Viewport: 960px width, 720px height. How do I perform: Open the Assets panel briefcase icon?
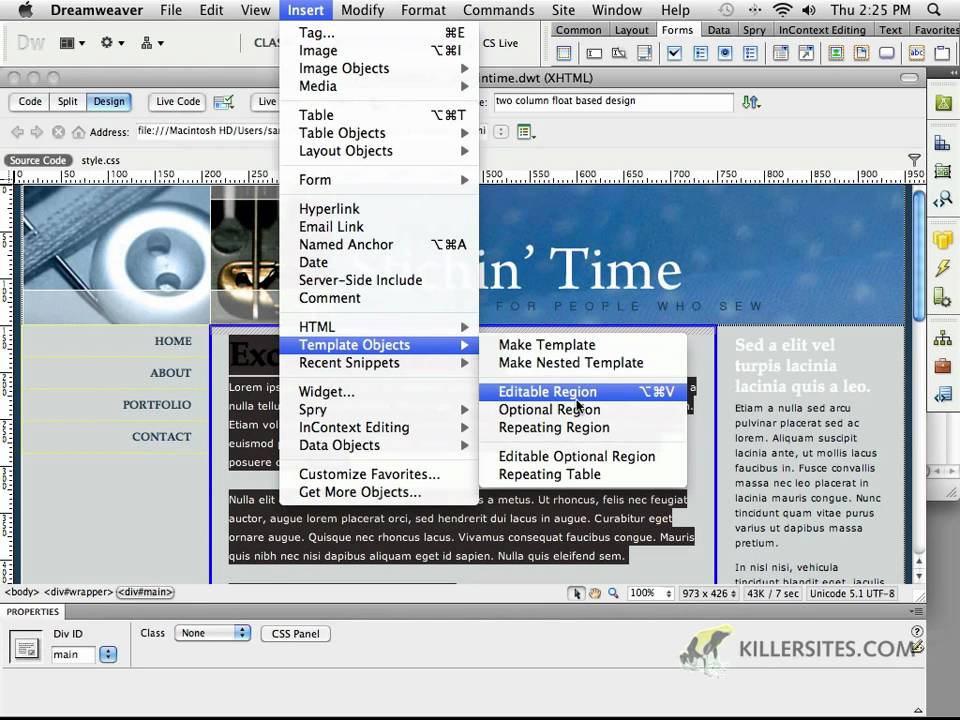click(943, 366)
